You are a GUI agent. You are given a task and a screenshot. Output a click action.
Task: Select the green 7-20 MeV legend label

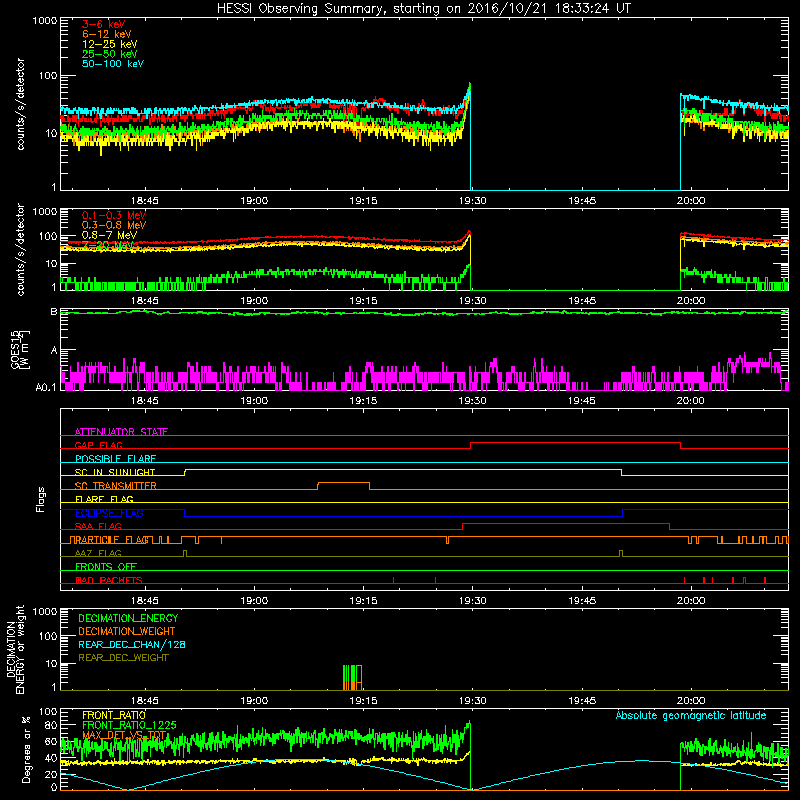coord(108,245)
